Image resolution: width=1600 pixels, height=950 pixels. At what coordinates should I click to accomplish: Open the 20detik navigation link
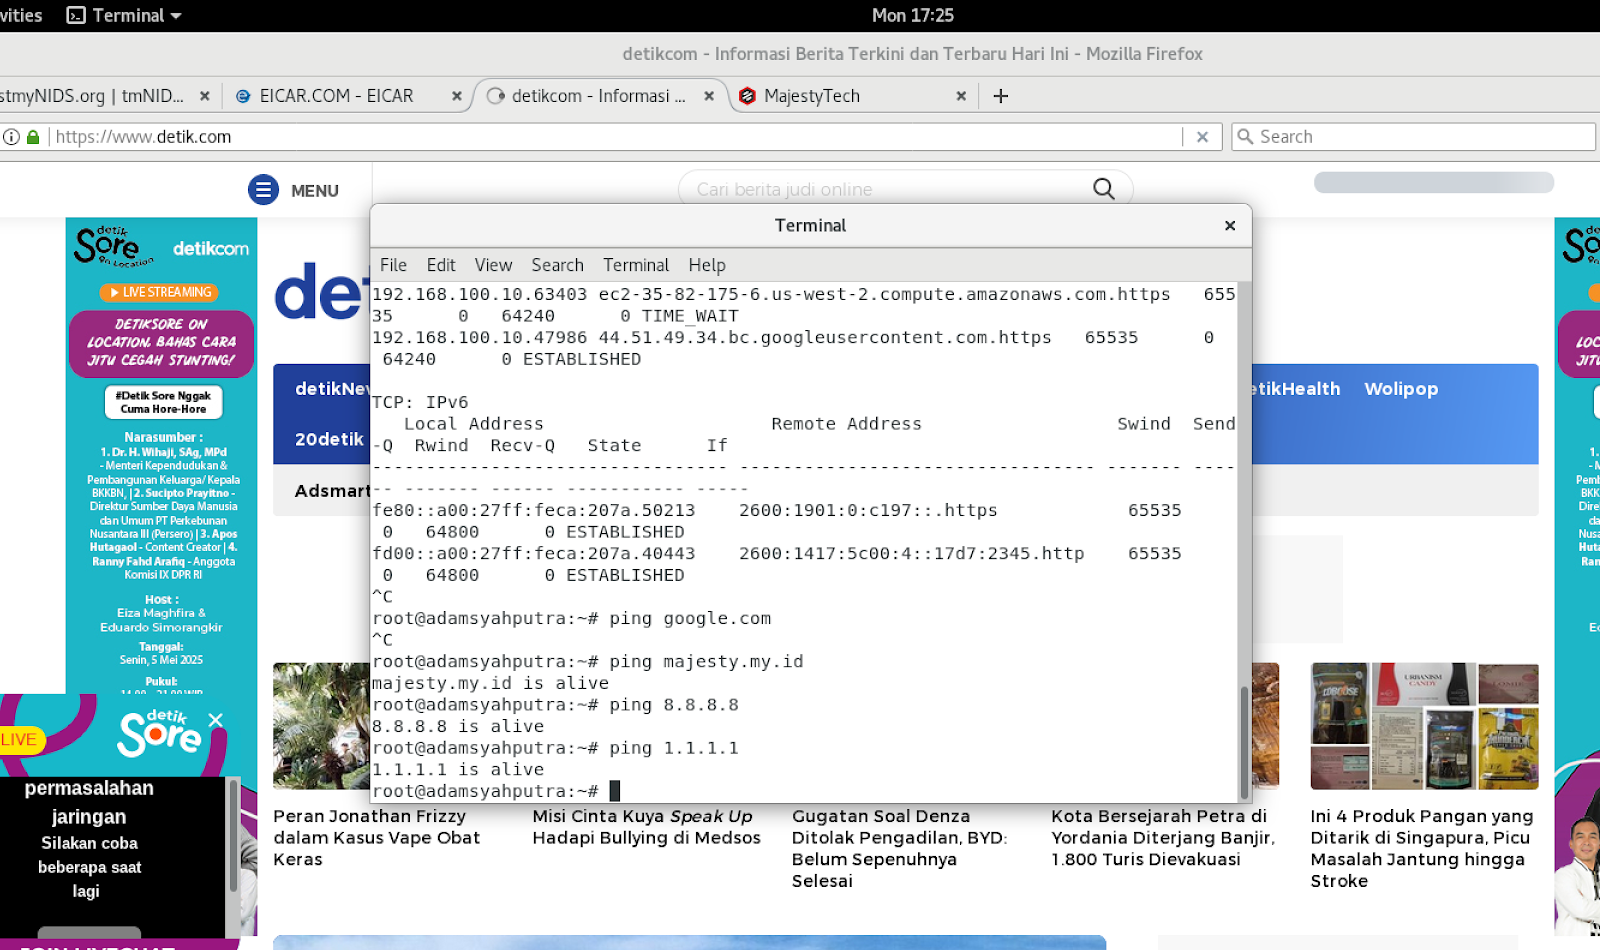click(329, 439)
